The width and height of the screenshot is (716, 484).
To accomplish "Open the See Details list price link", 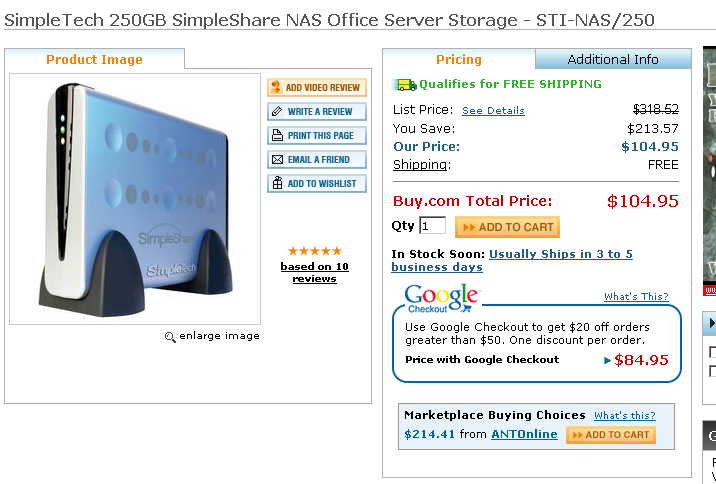I will point(493,110).
